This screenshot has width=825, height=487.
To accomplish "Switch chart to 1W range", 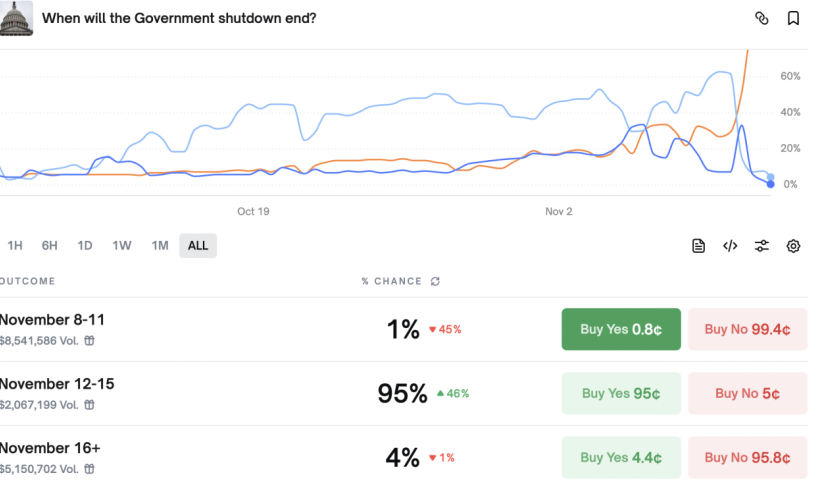I will coord(122,246).
